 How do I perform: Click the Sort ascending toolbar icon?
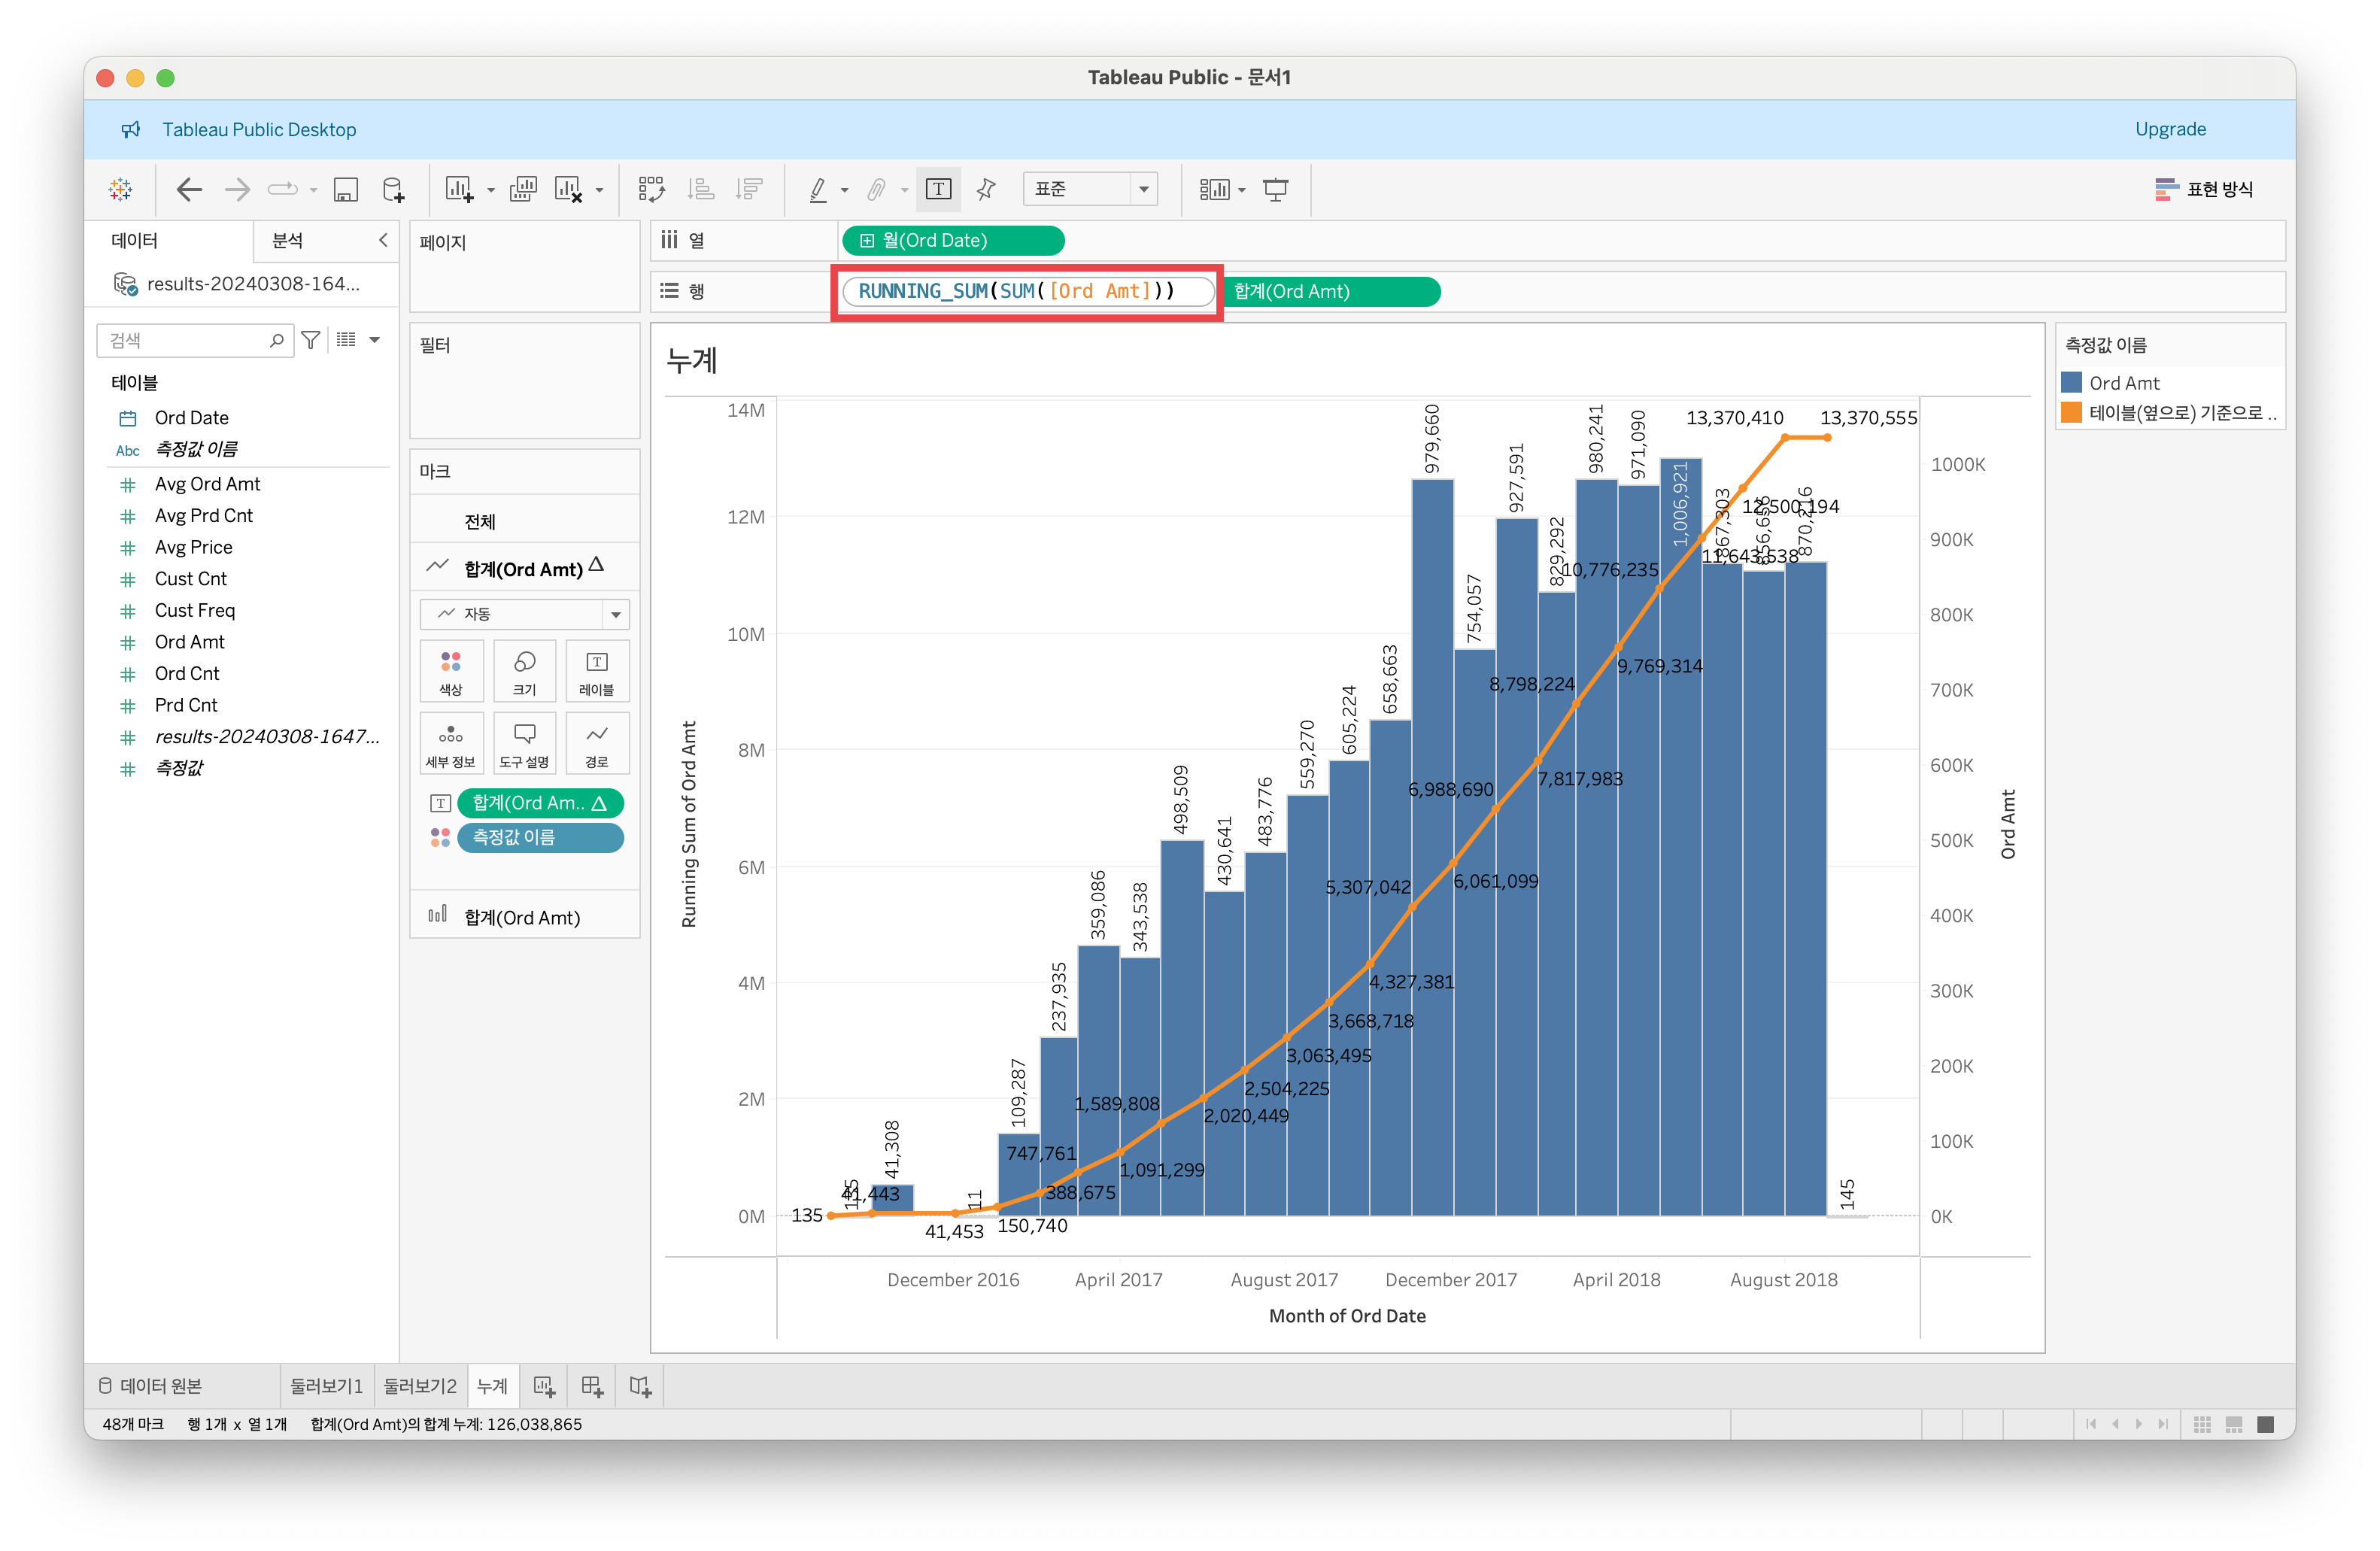(x=702, y=189)
